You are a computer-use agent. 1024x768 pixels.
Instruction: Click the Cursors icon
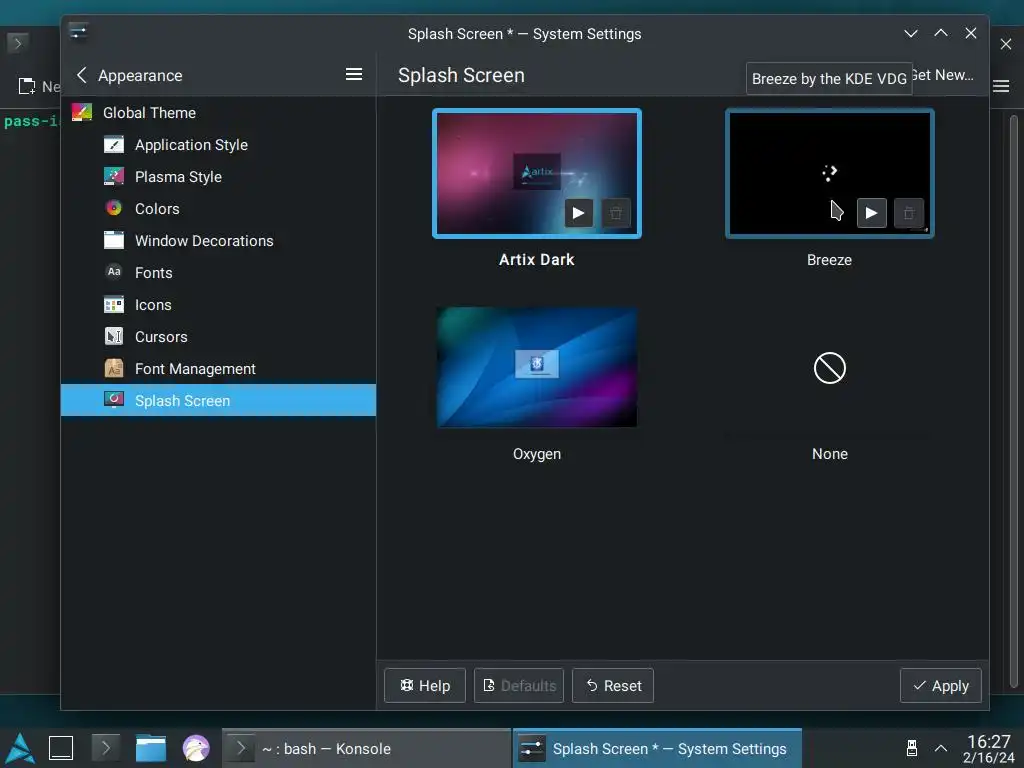tap(114, 336)
